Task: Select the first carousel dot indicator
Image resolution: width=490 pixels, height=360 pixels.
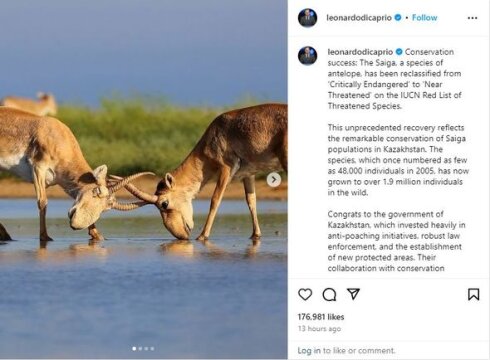Action: (134, 349)
